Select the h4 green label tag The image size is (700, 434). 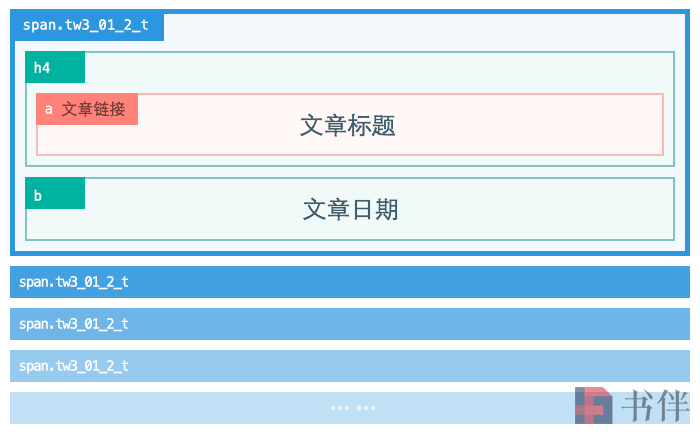point(55,67)
